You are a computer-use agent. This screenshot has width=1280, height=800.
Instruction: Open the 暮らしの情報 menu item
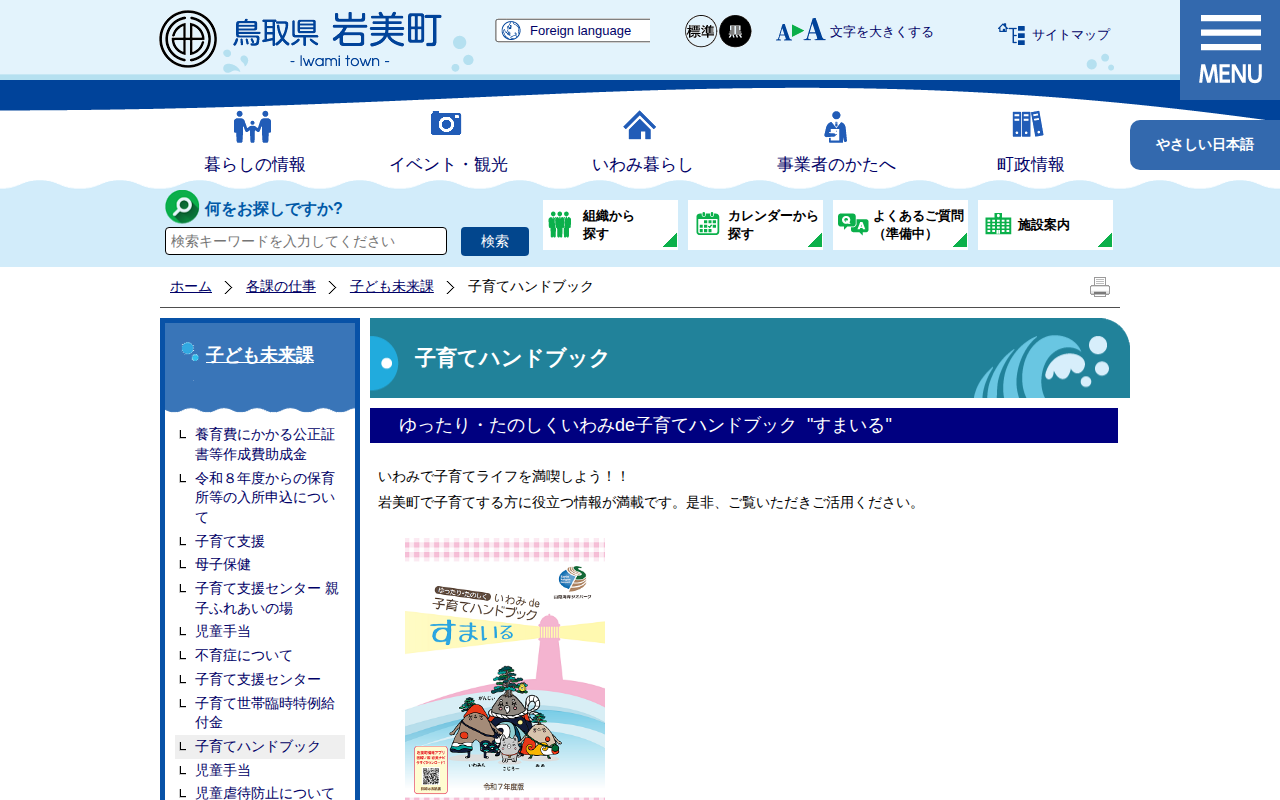point(255,165)
